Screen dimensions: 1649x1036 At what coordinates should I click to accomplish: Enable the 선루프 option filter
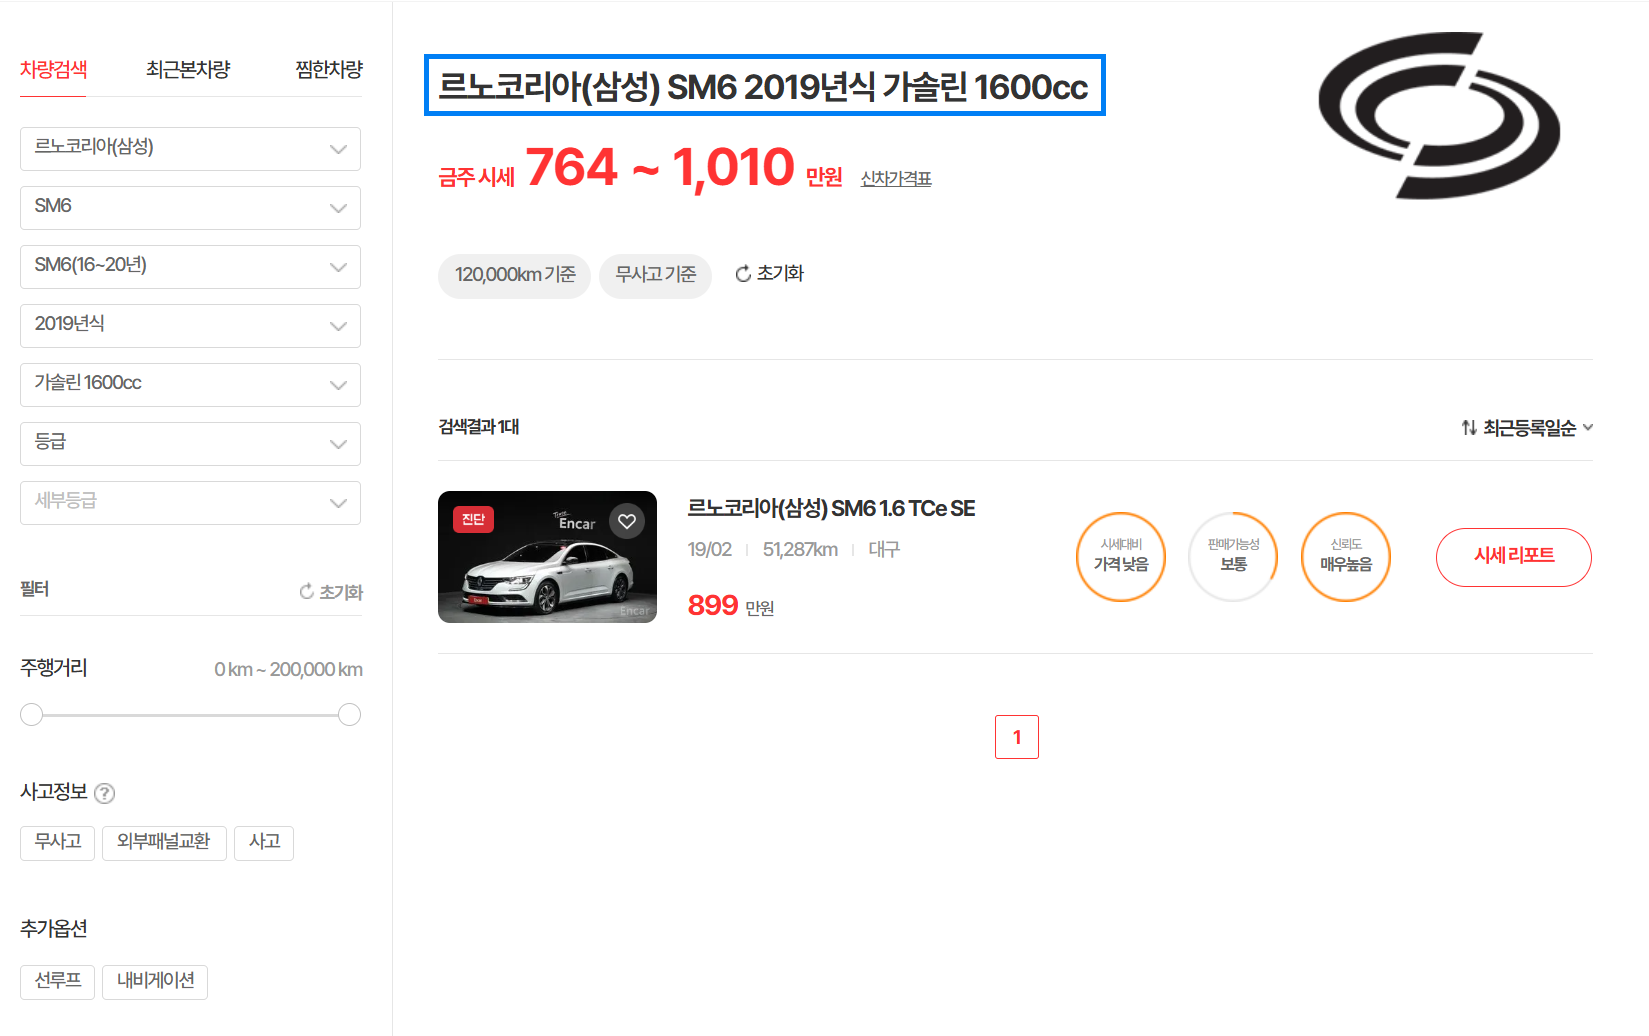(57, 981)
